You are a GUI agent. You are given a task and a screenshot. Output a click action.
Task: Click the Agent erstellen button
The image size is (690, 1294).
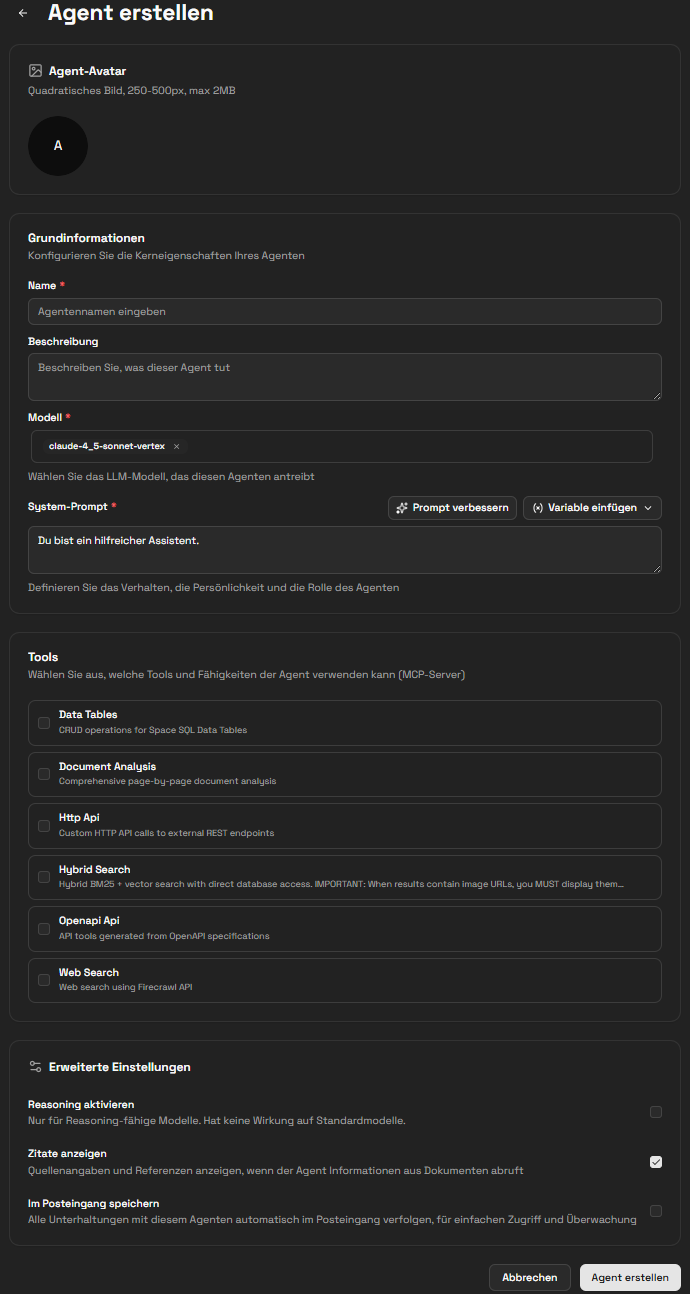coord(630,1277)
